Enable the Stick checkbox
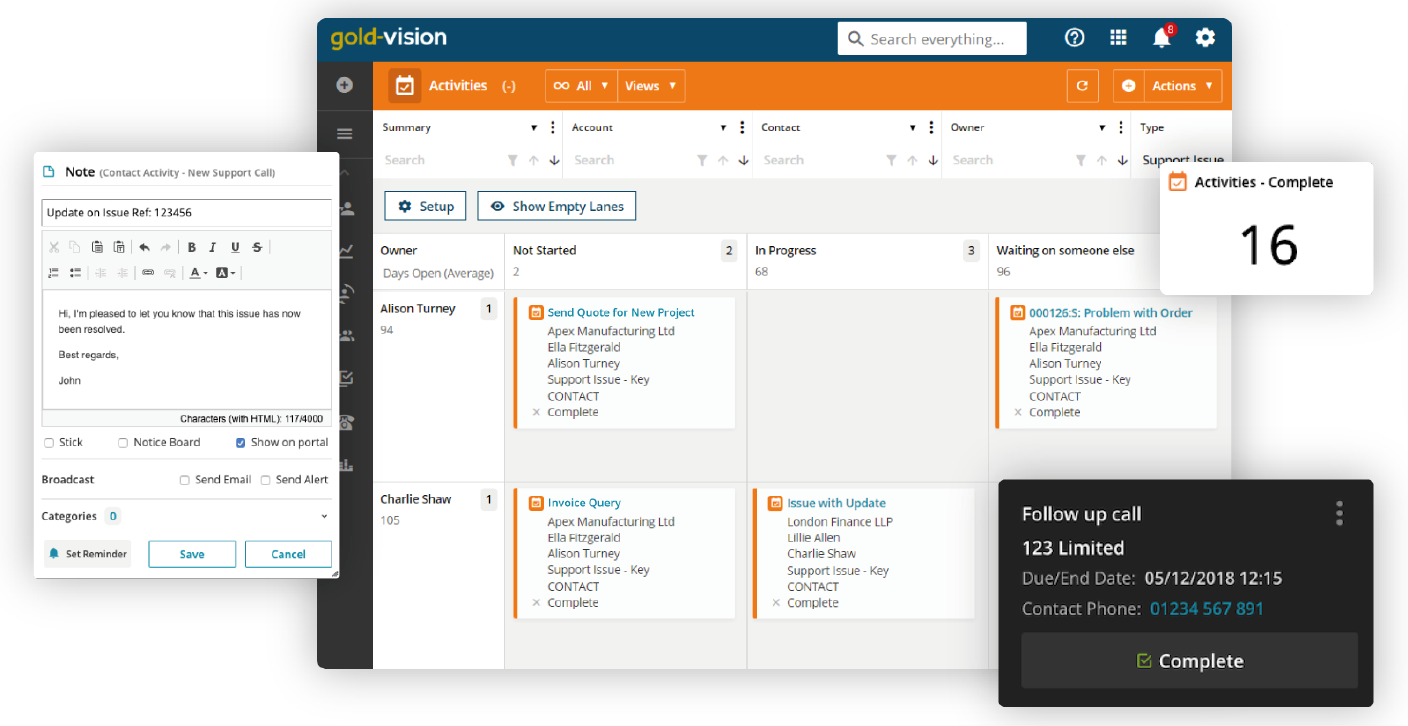 pyautogui.click(x=48, y=442)
